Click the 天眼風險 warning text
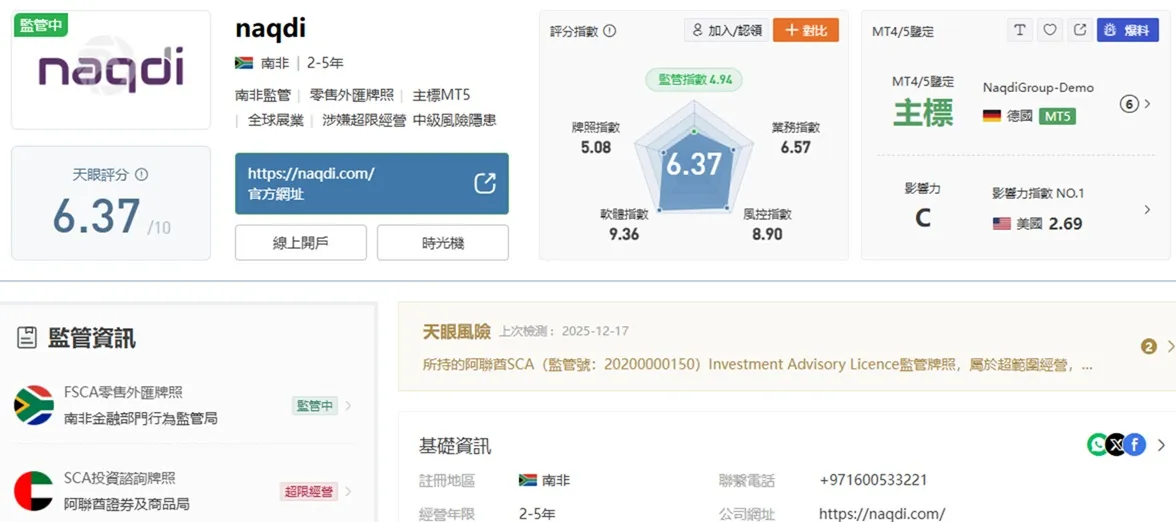 (x=758, y=365)
